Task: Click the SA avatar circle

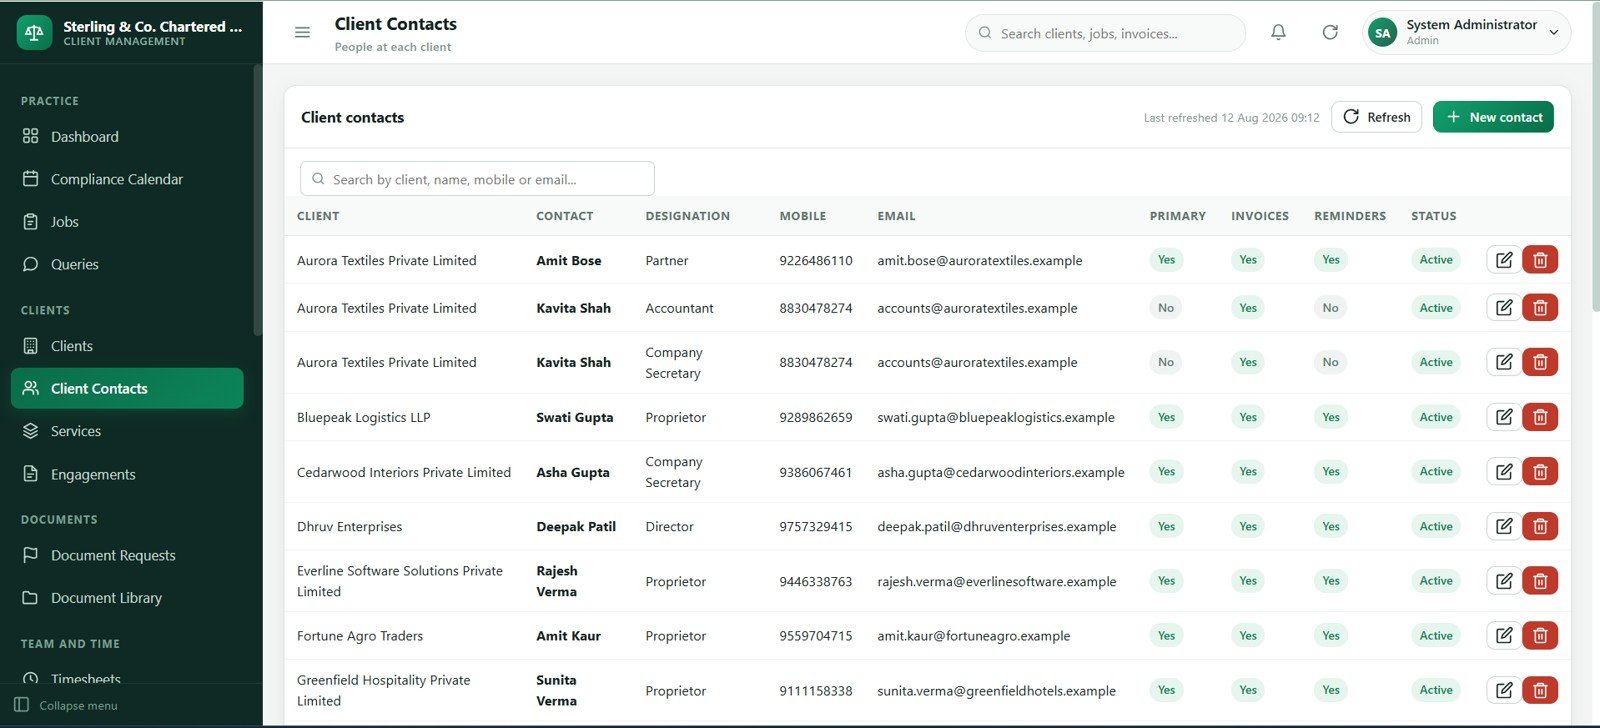Action: click(x=1382, y=33)
